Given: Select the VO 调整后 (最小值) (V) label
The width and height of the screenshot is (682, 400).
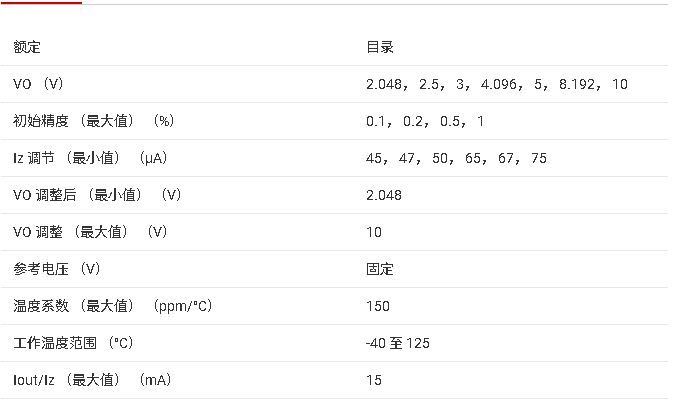Looking at the screenshot, I should point(97,195).
